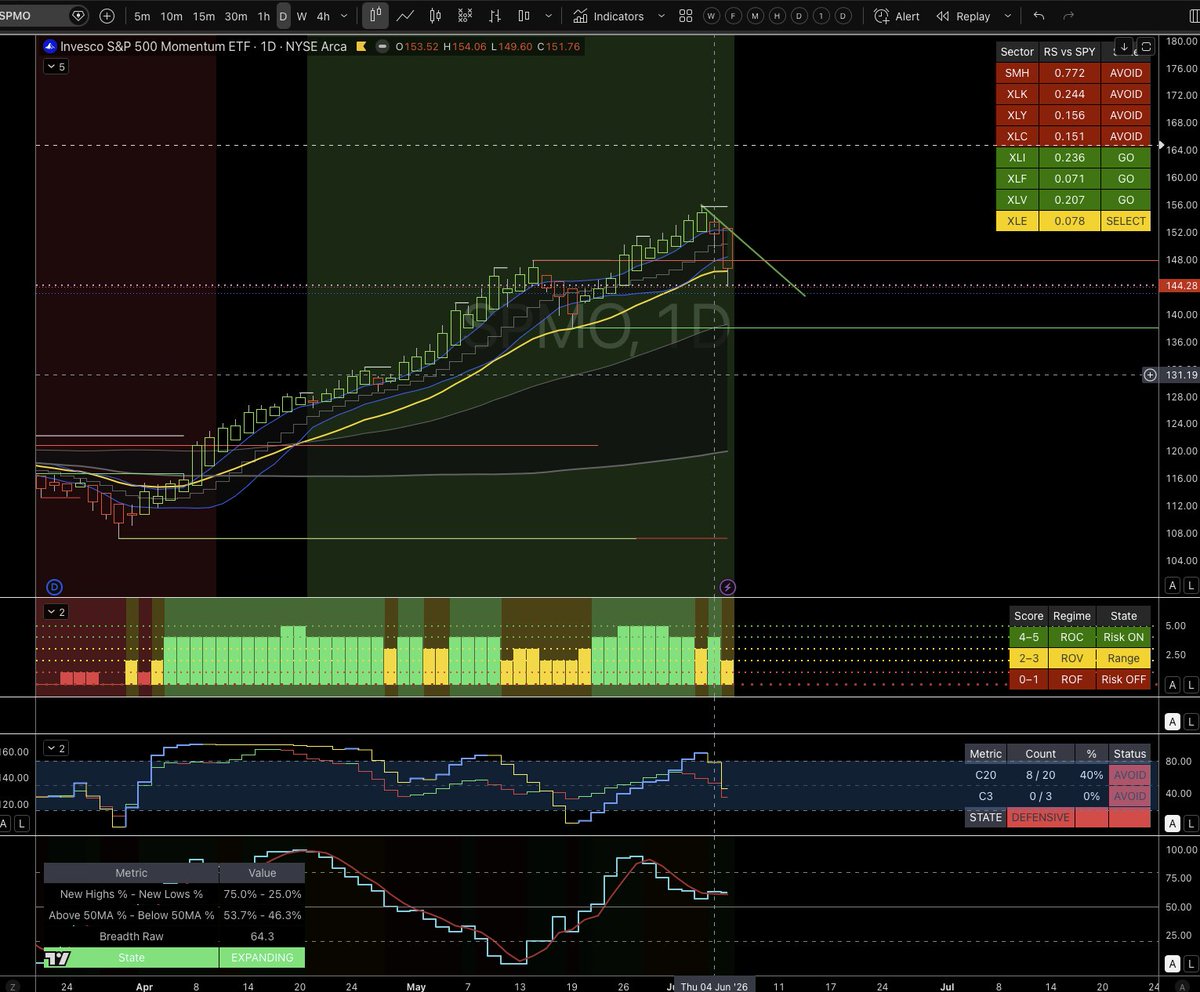This screenshot has width=1200, height=992.
Task: Toggle log scale L on the main chart
Action: [1189, 586]
